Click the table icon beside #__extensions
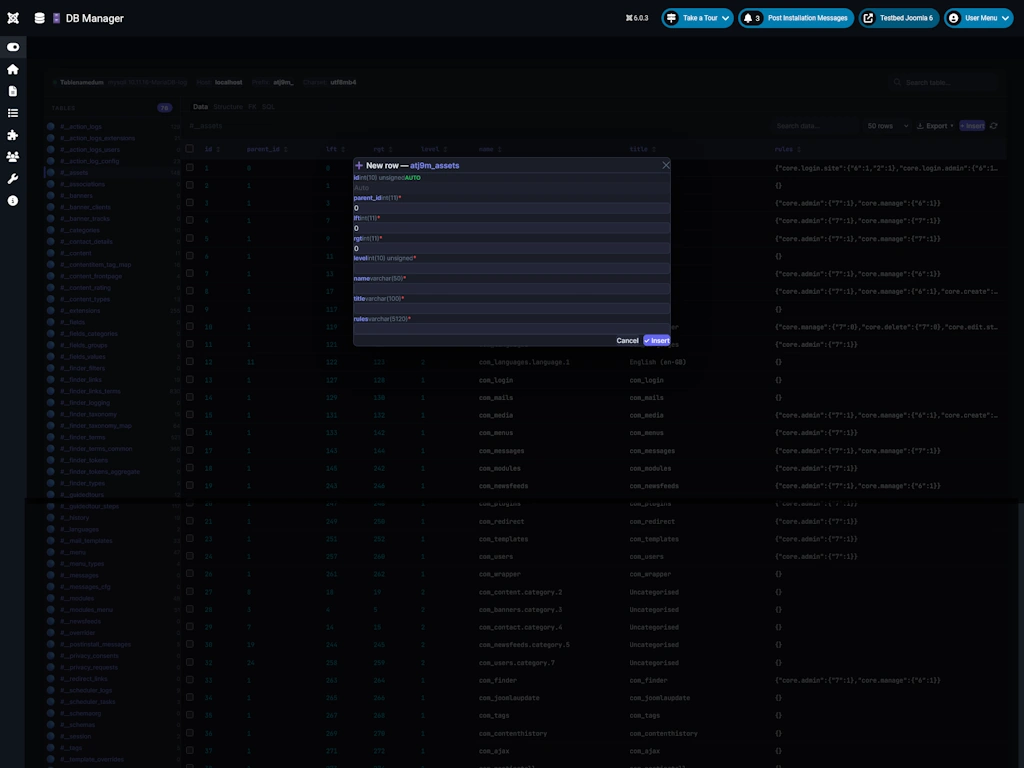This screenshot has width=1024, height=768. pyautogui.click(x=51, y=311)
